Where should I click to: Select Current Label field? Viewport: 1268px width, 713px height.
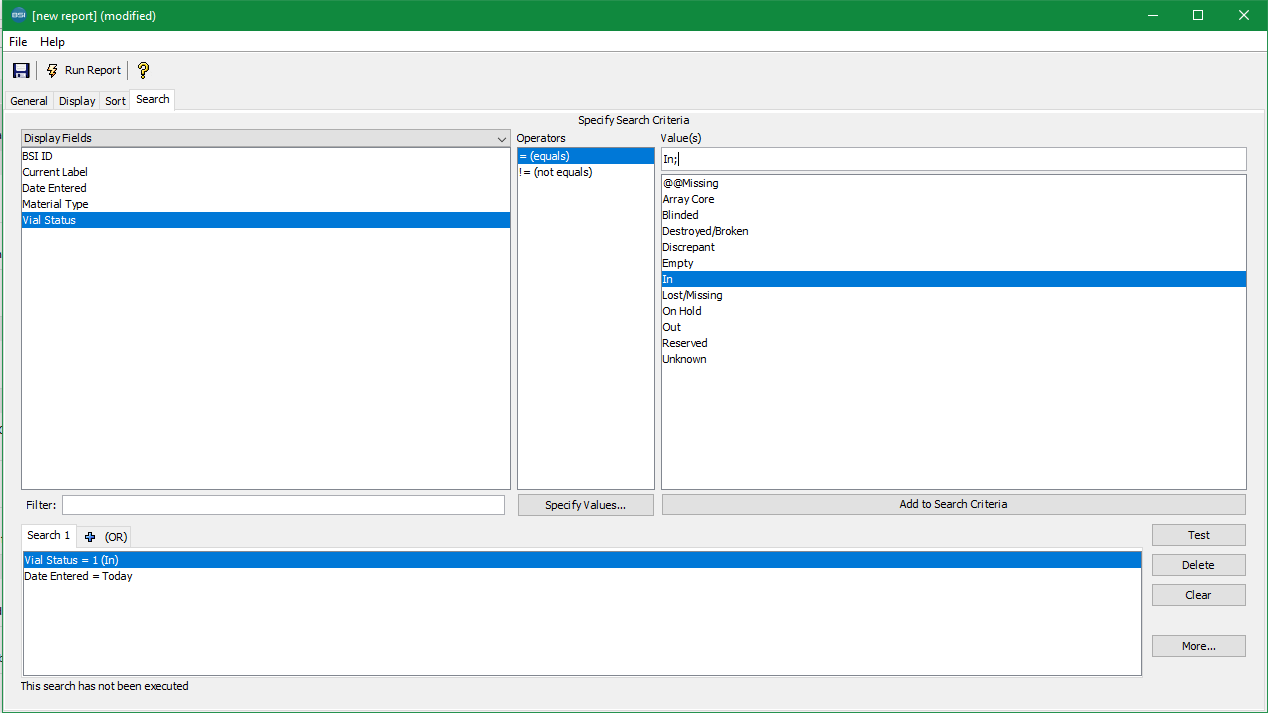(x=265, y=172)
